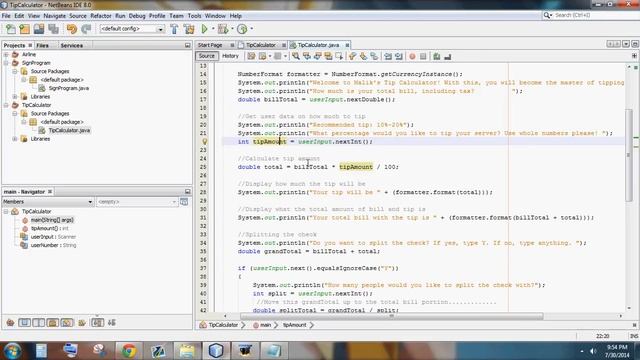Click the Open Project toolbar icon

point(39,29)
